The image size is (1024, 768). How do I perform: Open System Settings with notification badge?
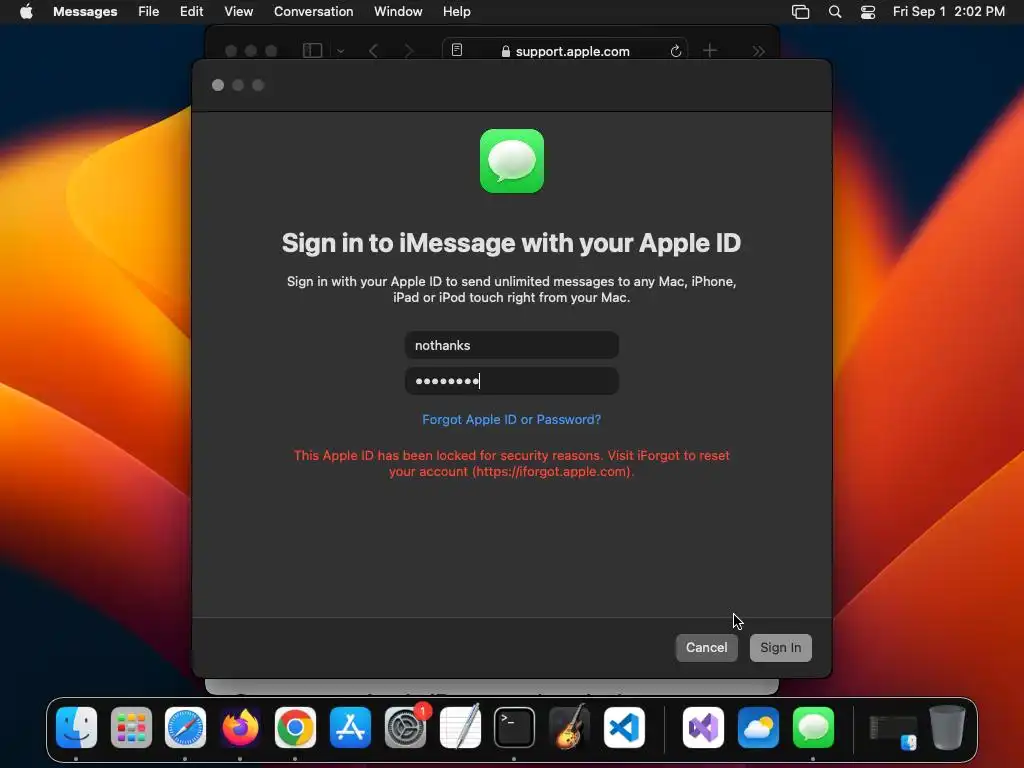(x=406, y=727)
